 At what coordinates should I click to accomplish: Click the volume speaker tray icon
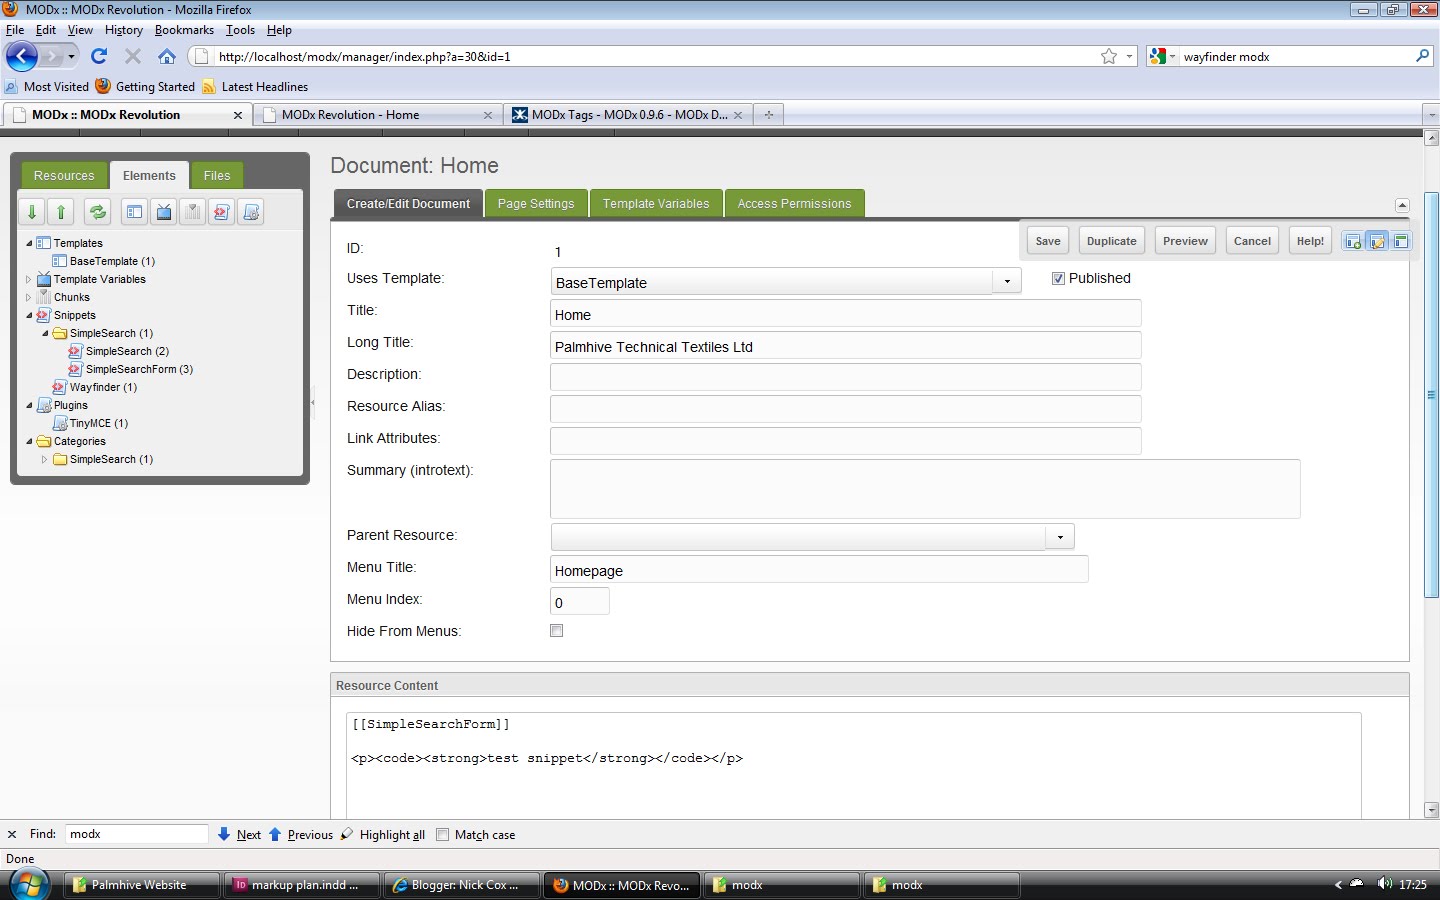[x=1385, y=884]
